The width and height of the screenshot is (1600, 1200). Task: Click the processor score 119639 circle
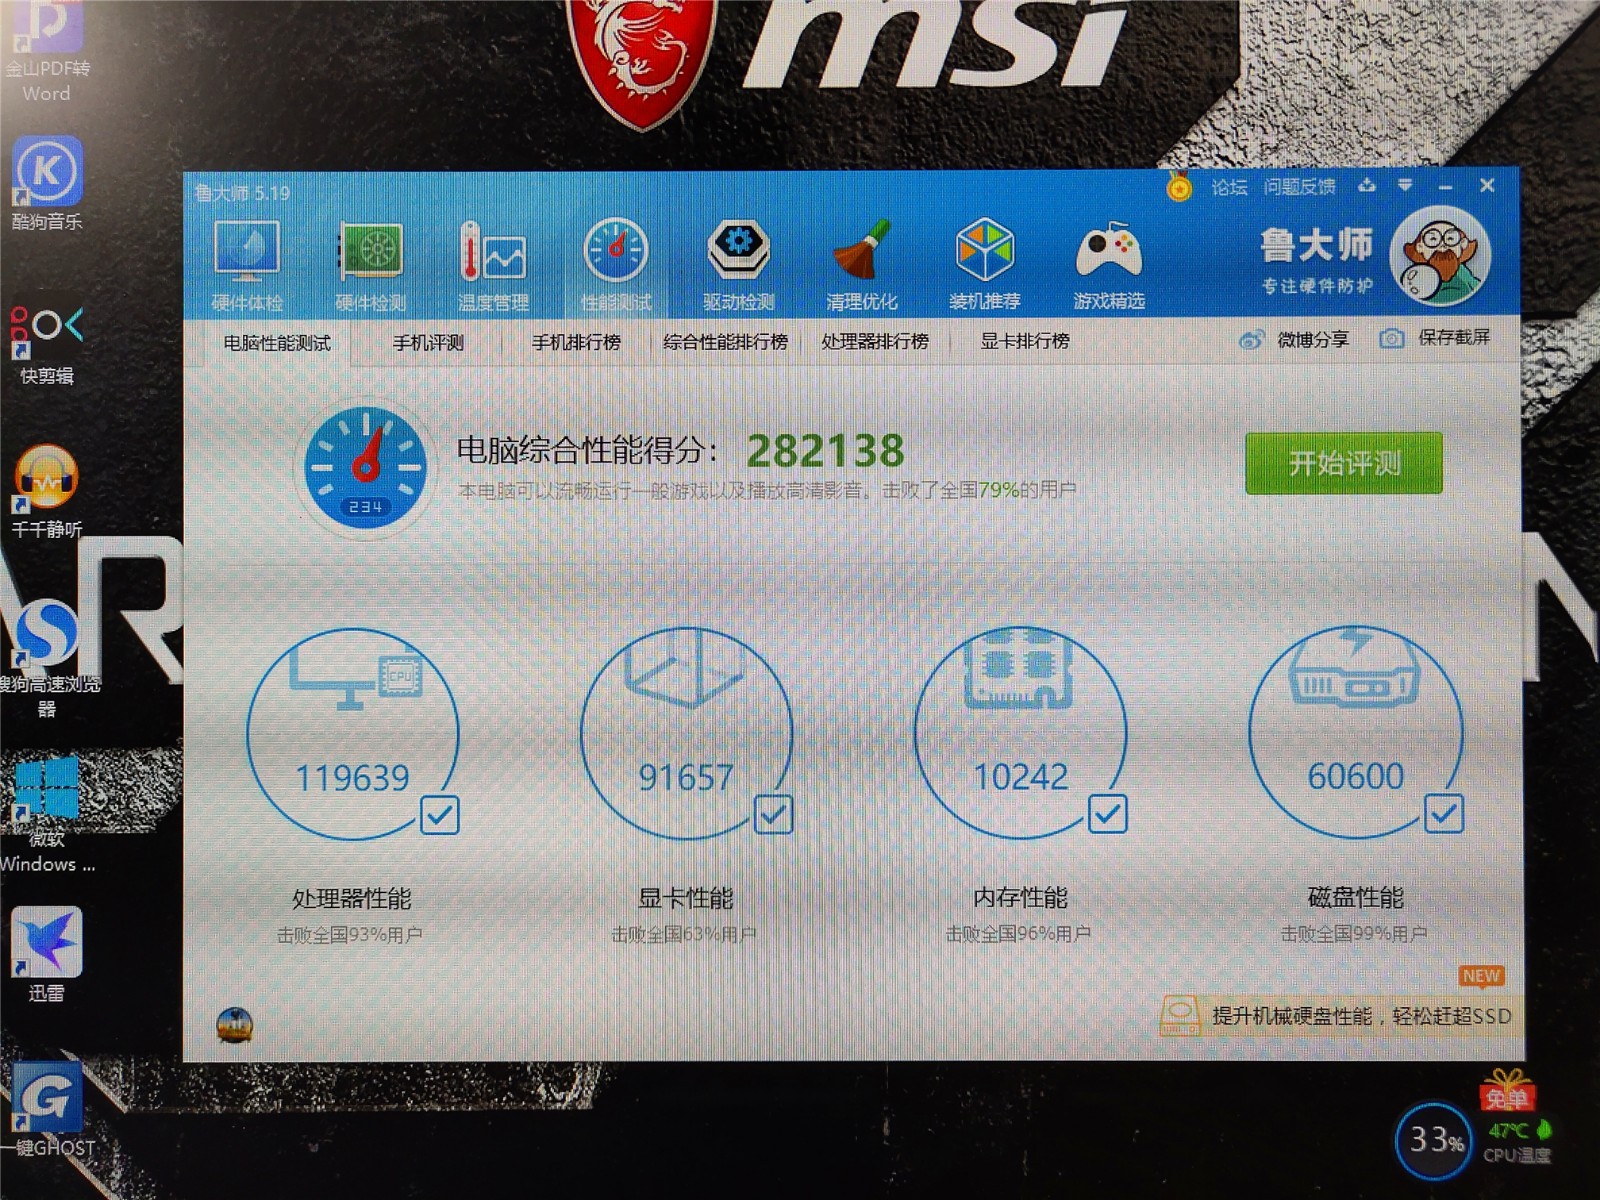[352, 734]
